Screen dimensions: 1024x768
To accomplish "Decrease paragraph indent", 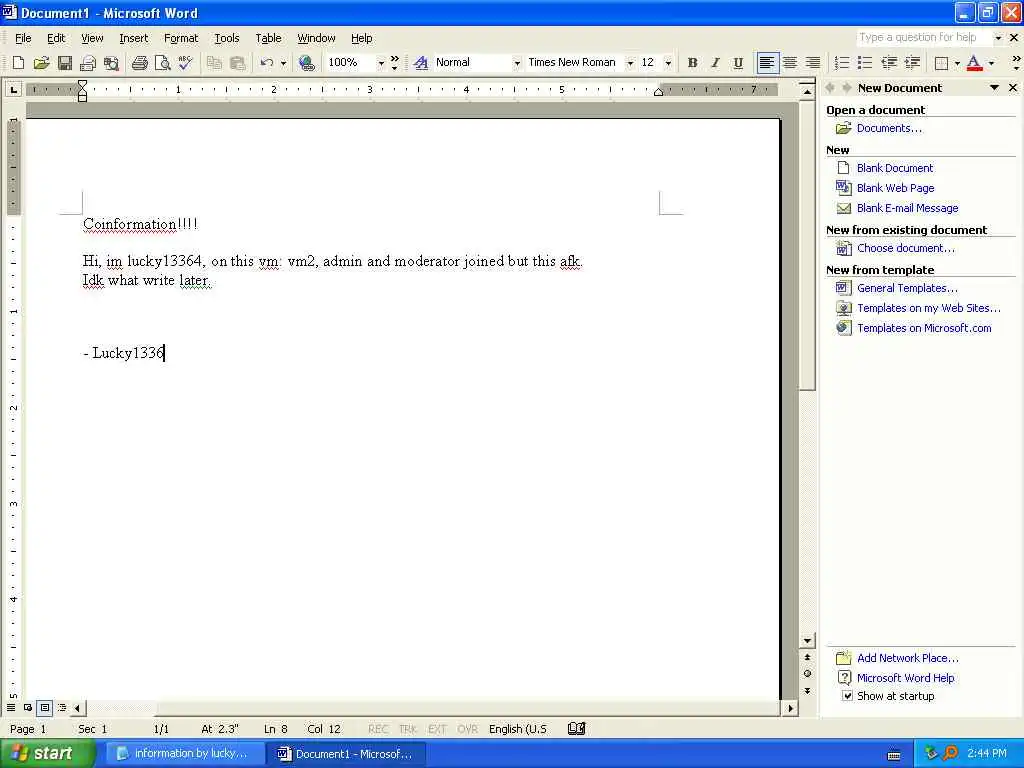I will (889, 63).
